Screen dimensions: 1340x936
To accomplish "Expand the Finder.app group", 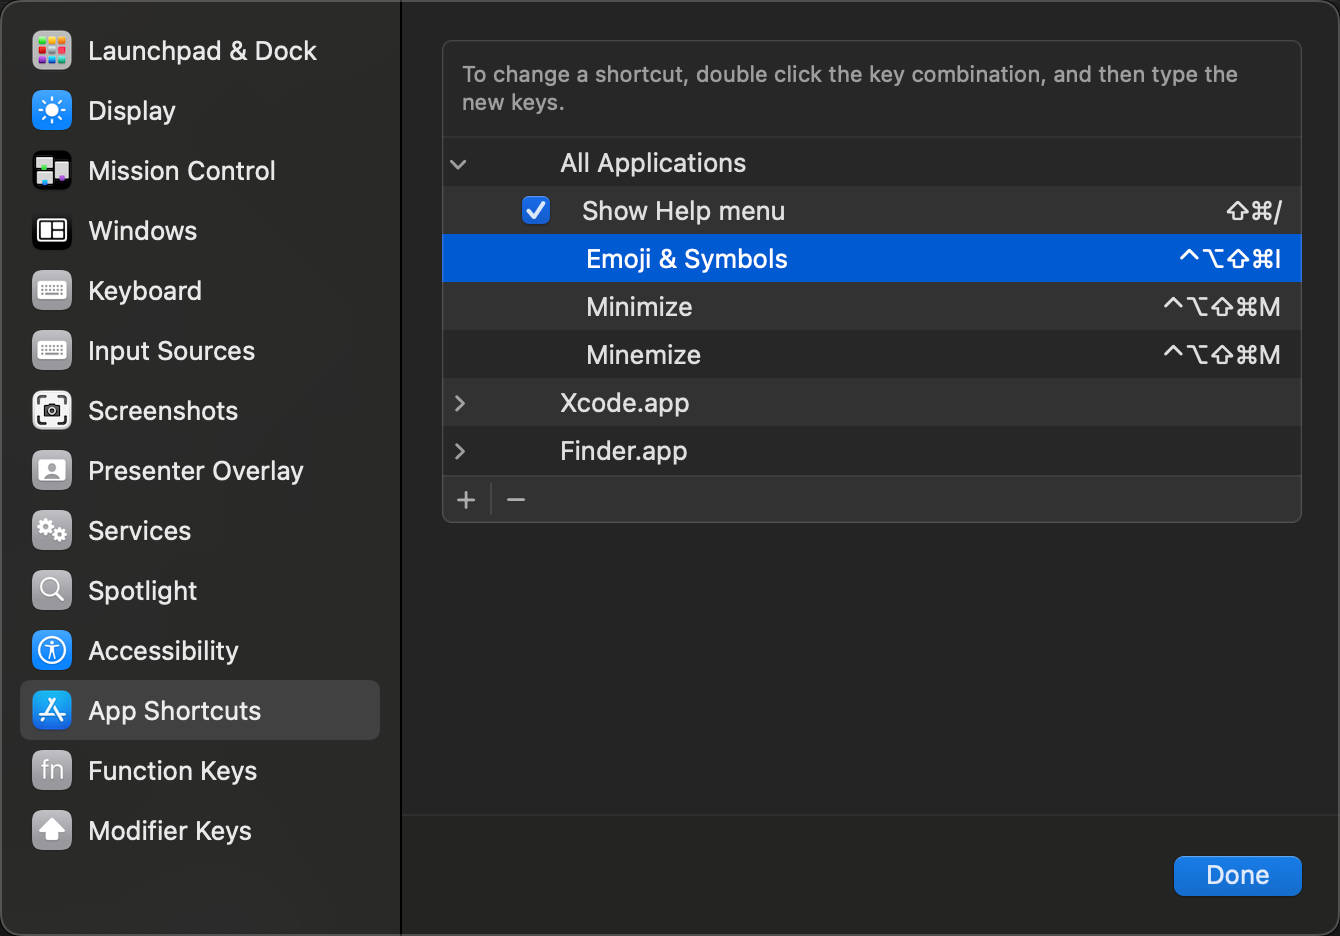I will click(x=459, y=451).
